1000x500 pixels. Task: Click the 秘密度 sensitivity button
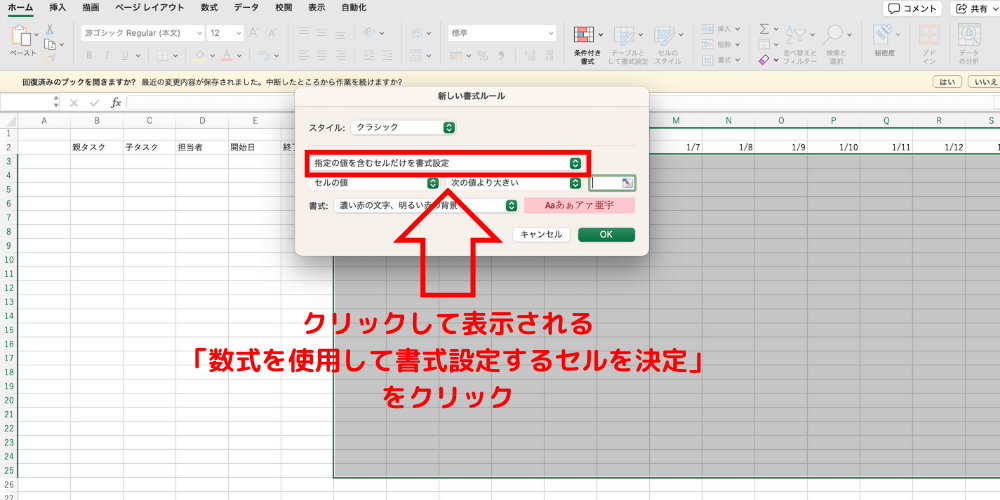[885, 41]
